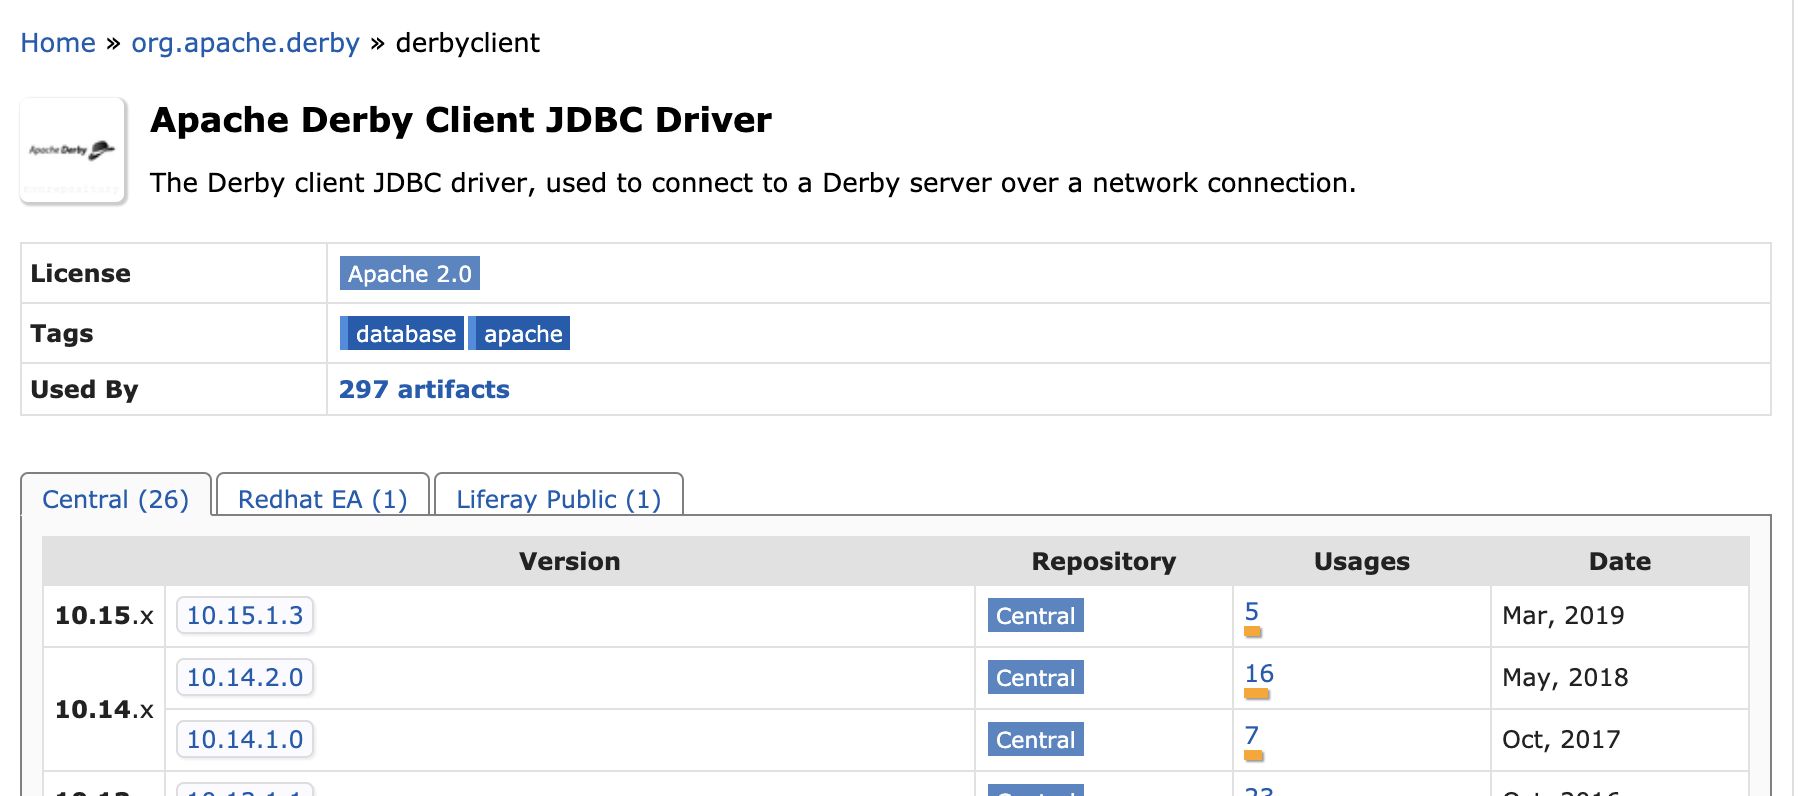The width and height of the screenshot is (1806, 796).
Task: Click the Apache Derby Client JDBC Driver heading
Action: 461,120
